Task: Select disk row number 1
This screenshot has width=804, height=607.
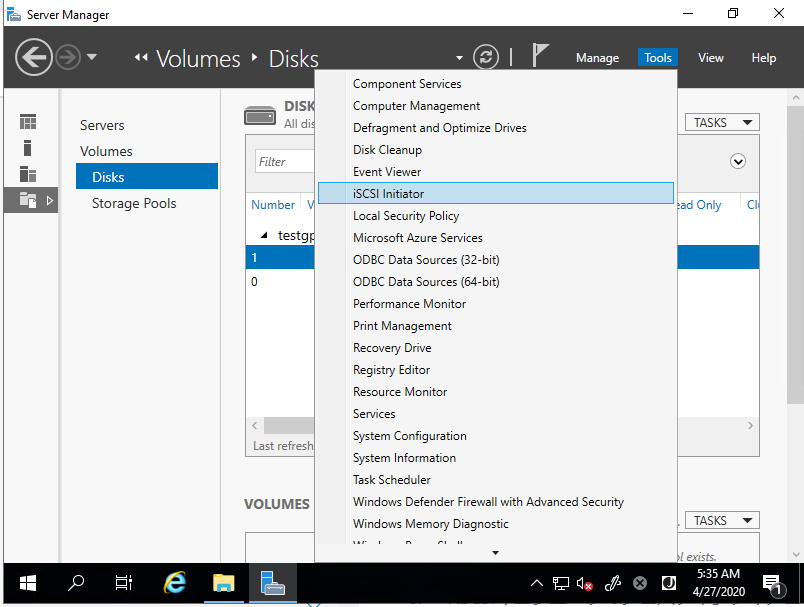Action: (x=280, y=257)
